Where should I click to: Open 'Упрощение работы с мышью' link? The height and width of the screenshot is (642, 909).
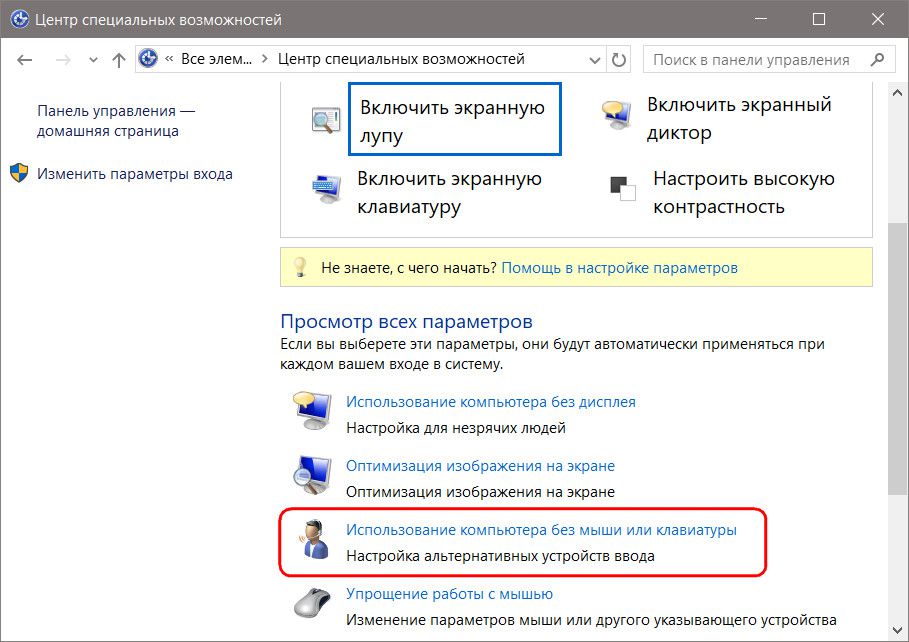[x=449, y=594]
